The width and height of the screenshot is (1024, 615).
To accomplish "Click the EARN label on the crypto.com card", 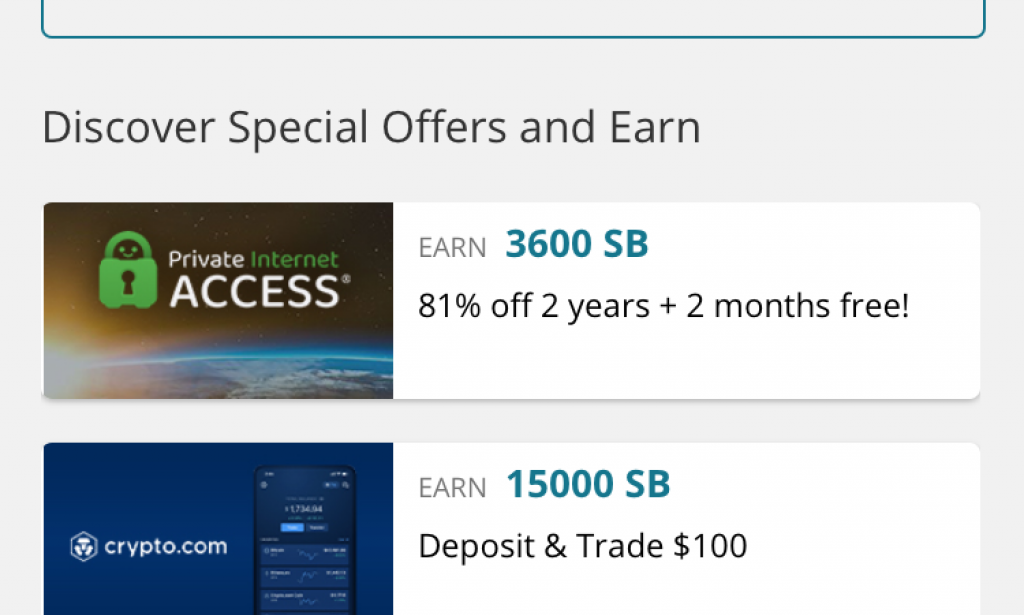I will click(x=452, y=488).
